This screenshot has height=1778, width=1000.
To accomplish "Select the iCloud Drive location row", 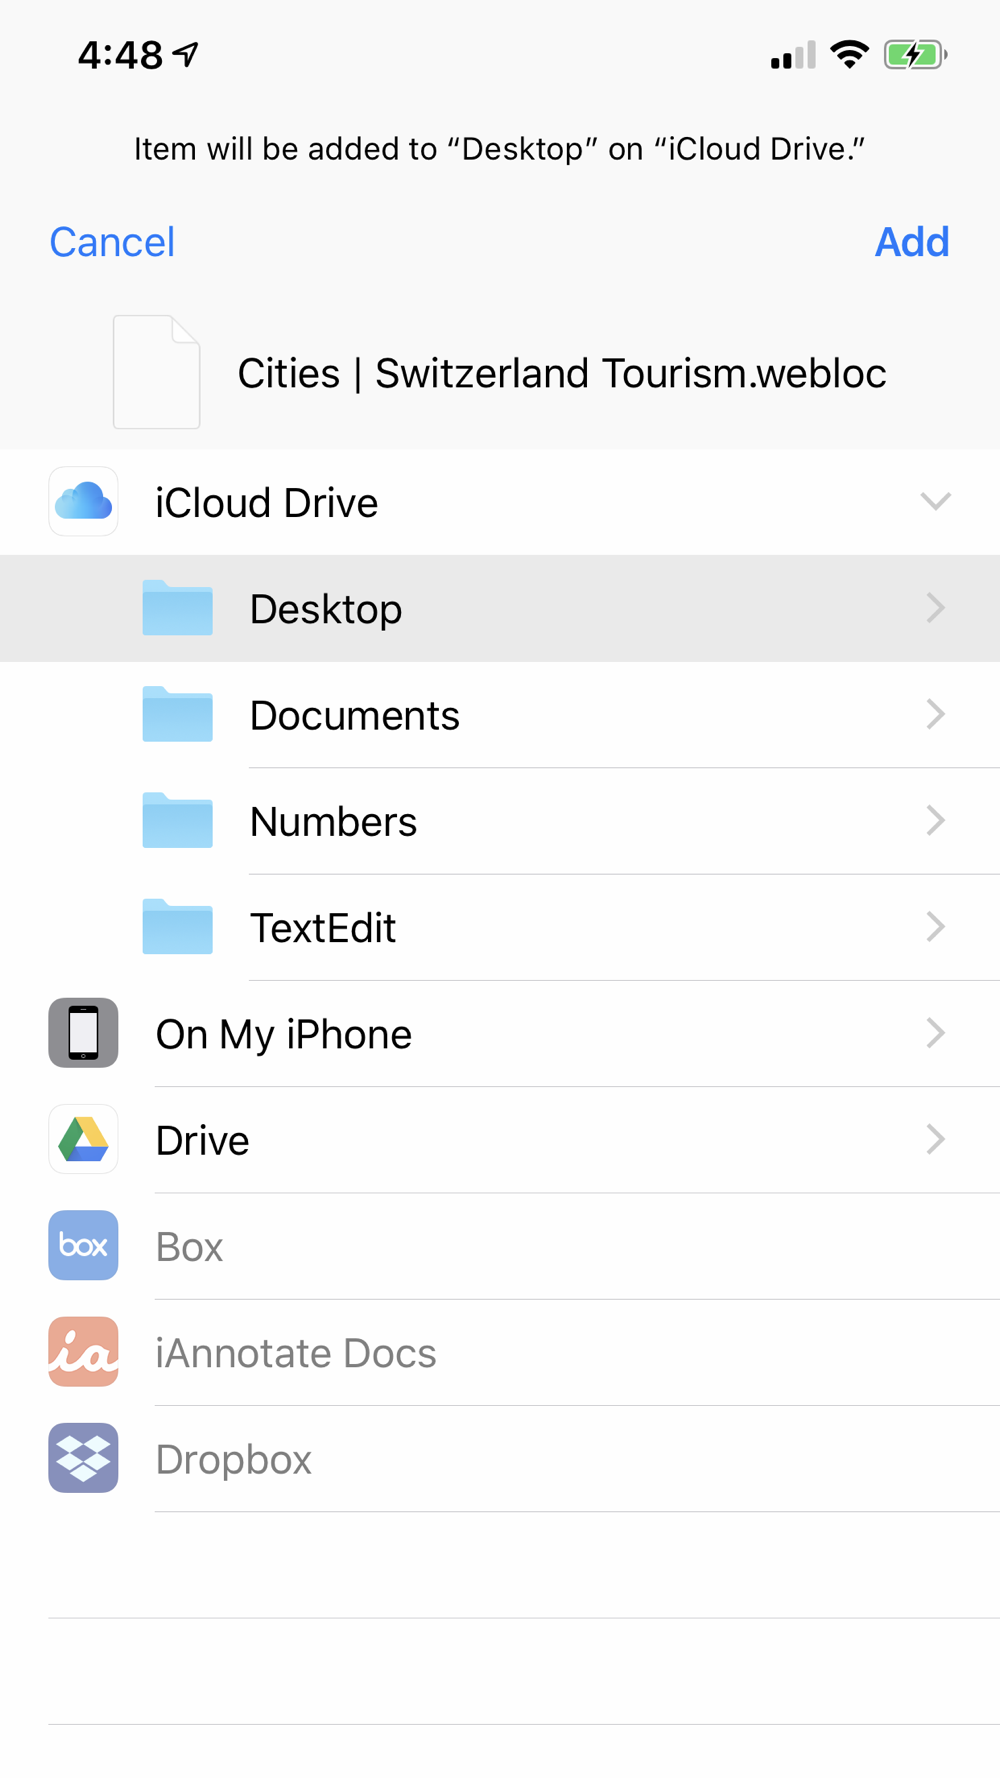I will pyautogui.click(x=500, y=502).
